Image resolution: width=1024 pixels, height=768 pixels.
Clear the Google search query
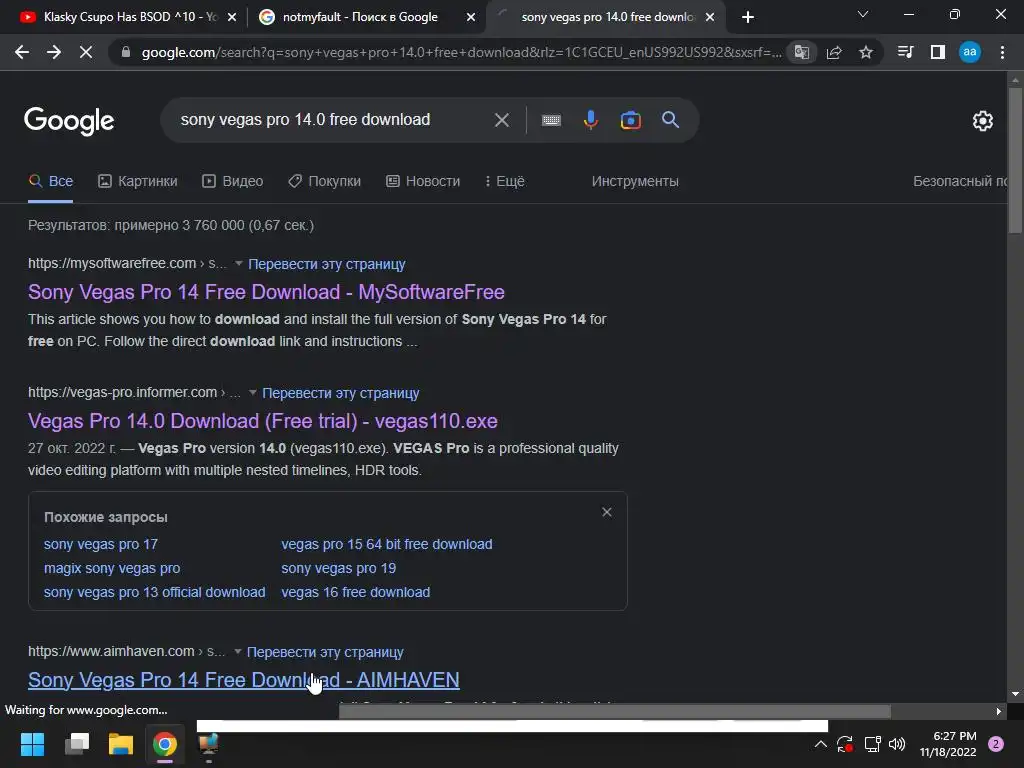click(x=502, y=120)
